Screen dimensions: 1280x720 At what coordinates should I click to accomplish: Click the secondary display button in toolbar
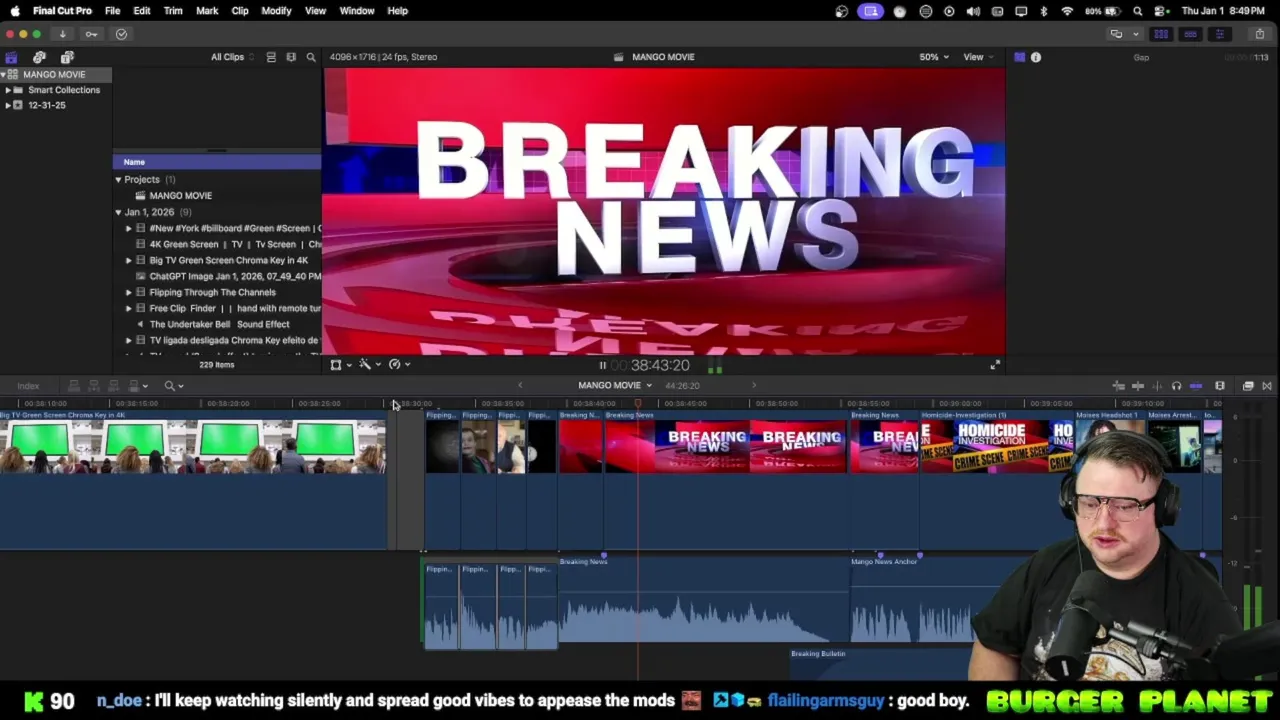1116,34
